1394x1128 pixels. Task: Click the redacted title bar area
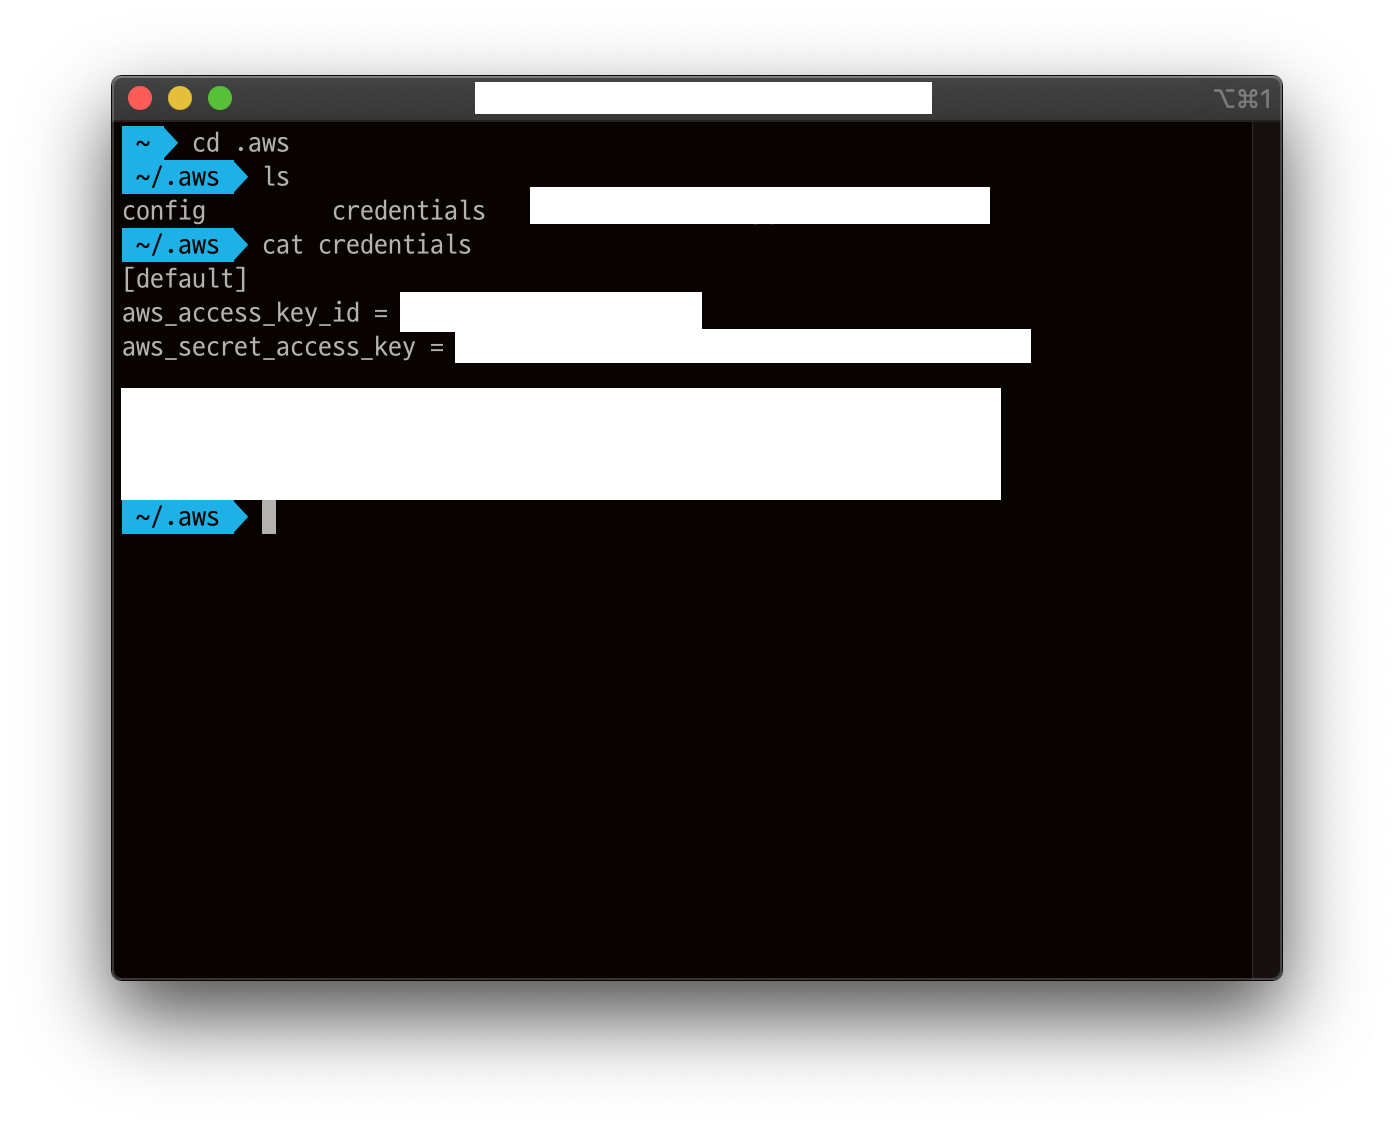[701, 97]
